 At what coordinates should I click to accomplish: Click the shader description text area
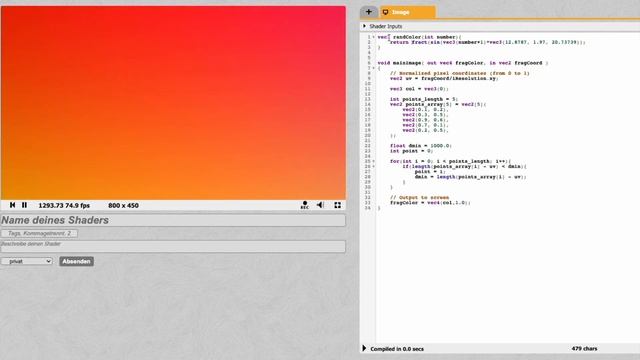pos(173,246)
